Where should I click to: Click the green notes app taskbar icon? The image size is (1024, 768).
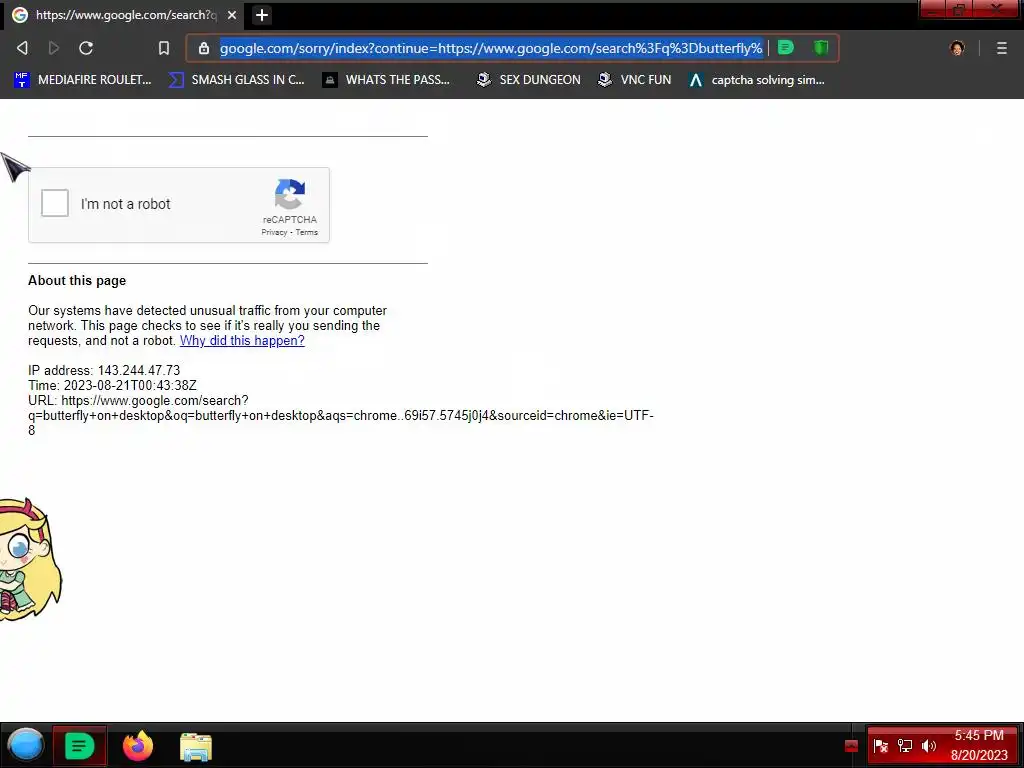pos(80,745)
